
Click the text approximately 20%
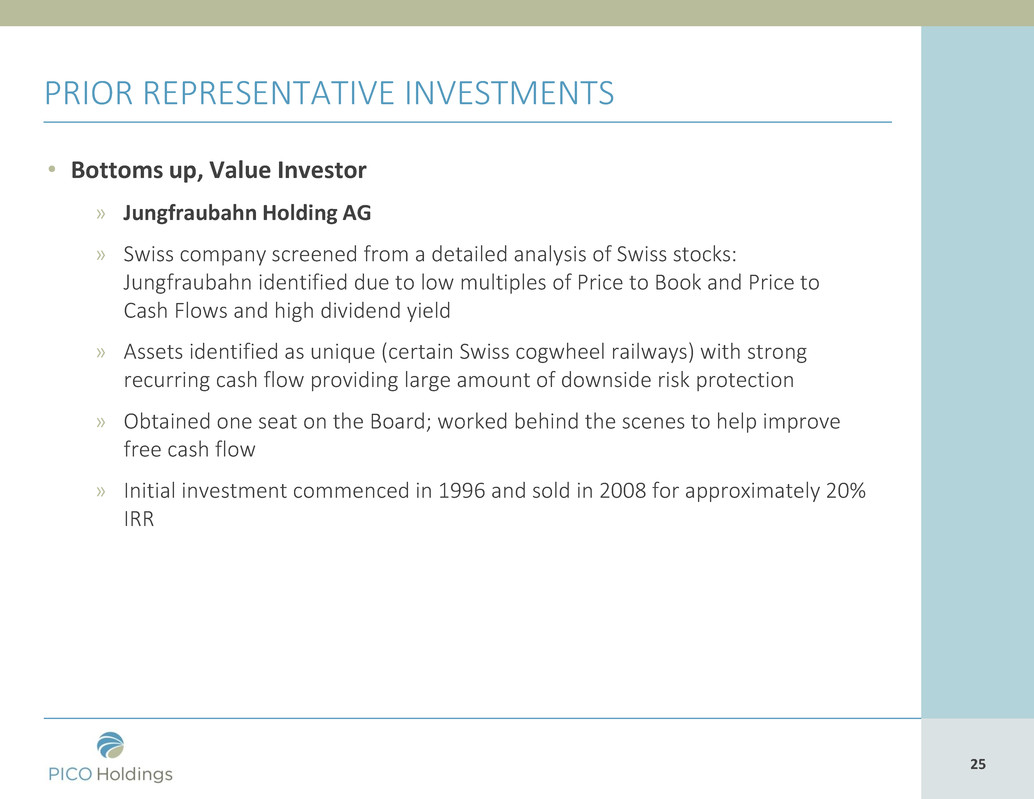pos(775,491)
